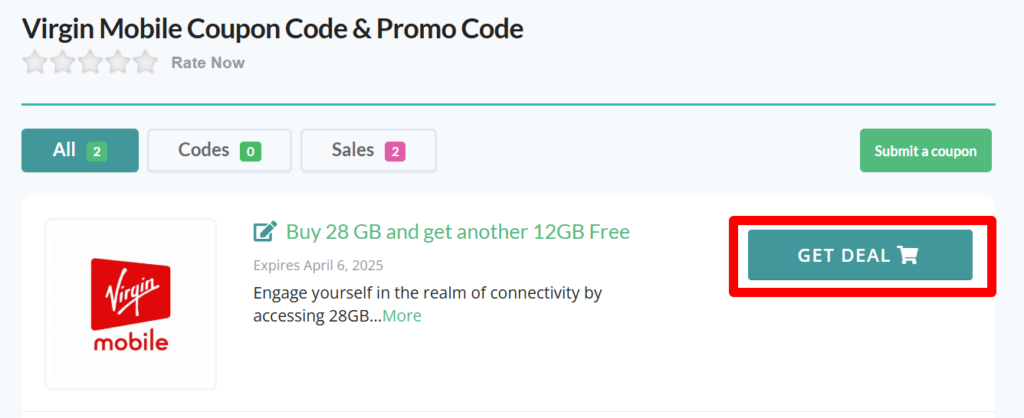Switch to the All coupons tab
The image size is (1024, 418).
click(80, 150)
